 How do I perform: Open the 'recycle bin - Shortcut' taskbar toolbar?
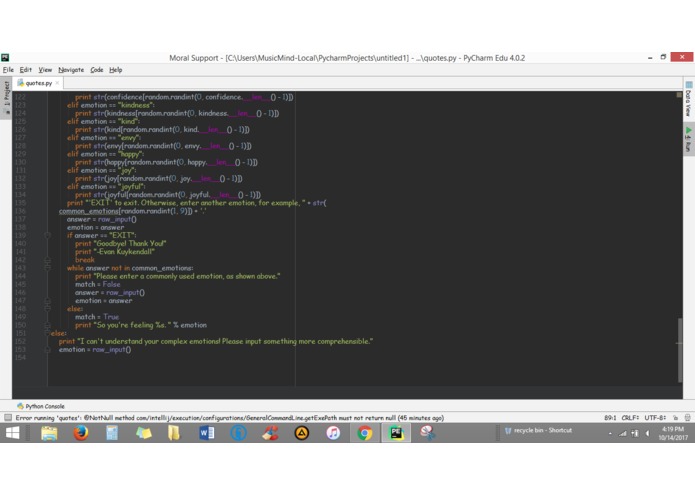click(538, 430)
